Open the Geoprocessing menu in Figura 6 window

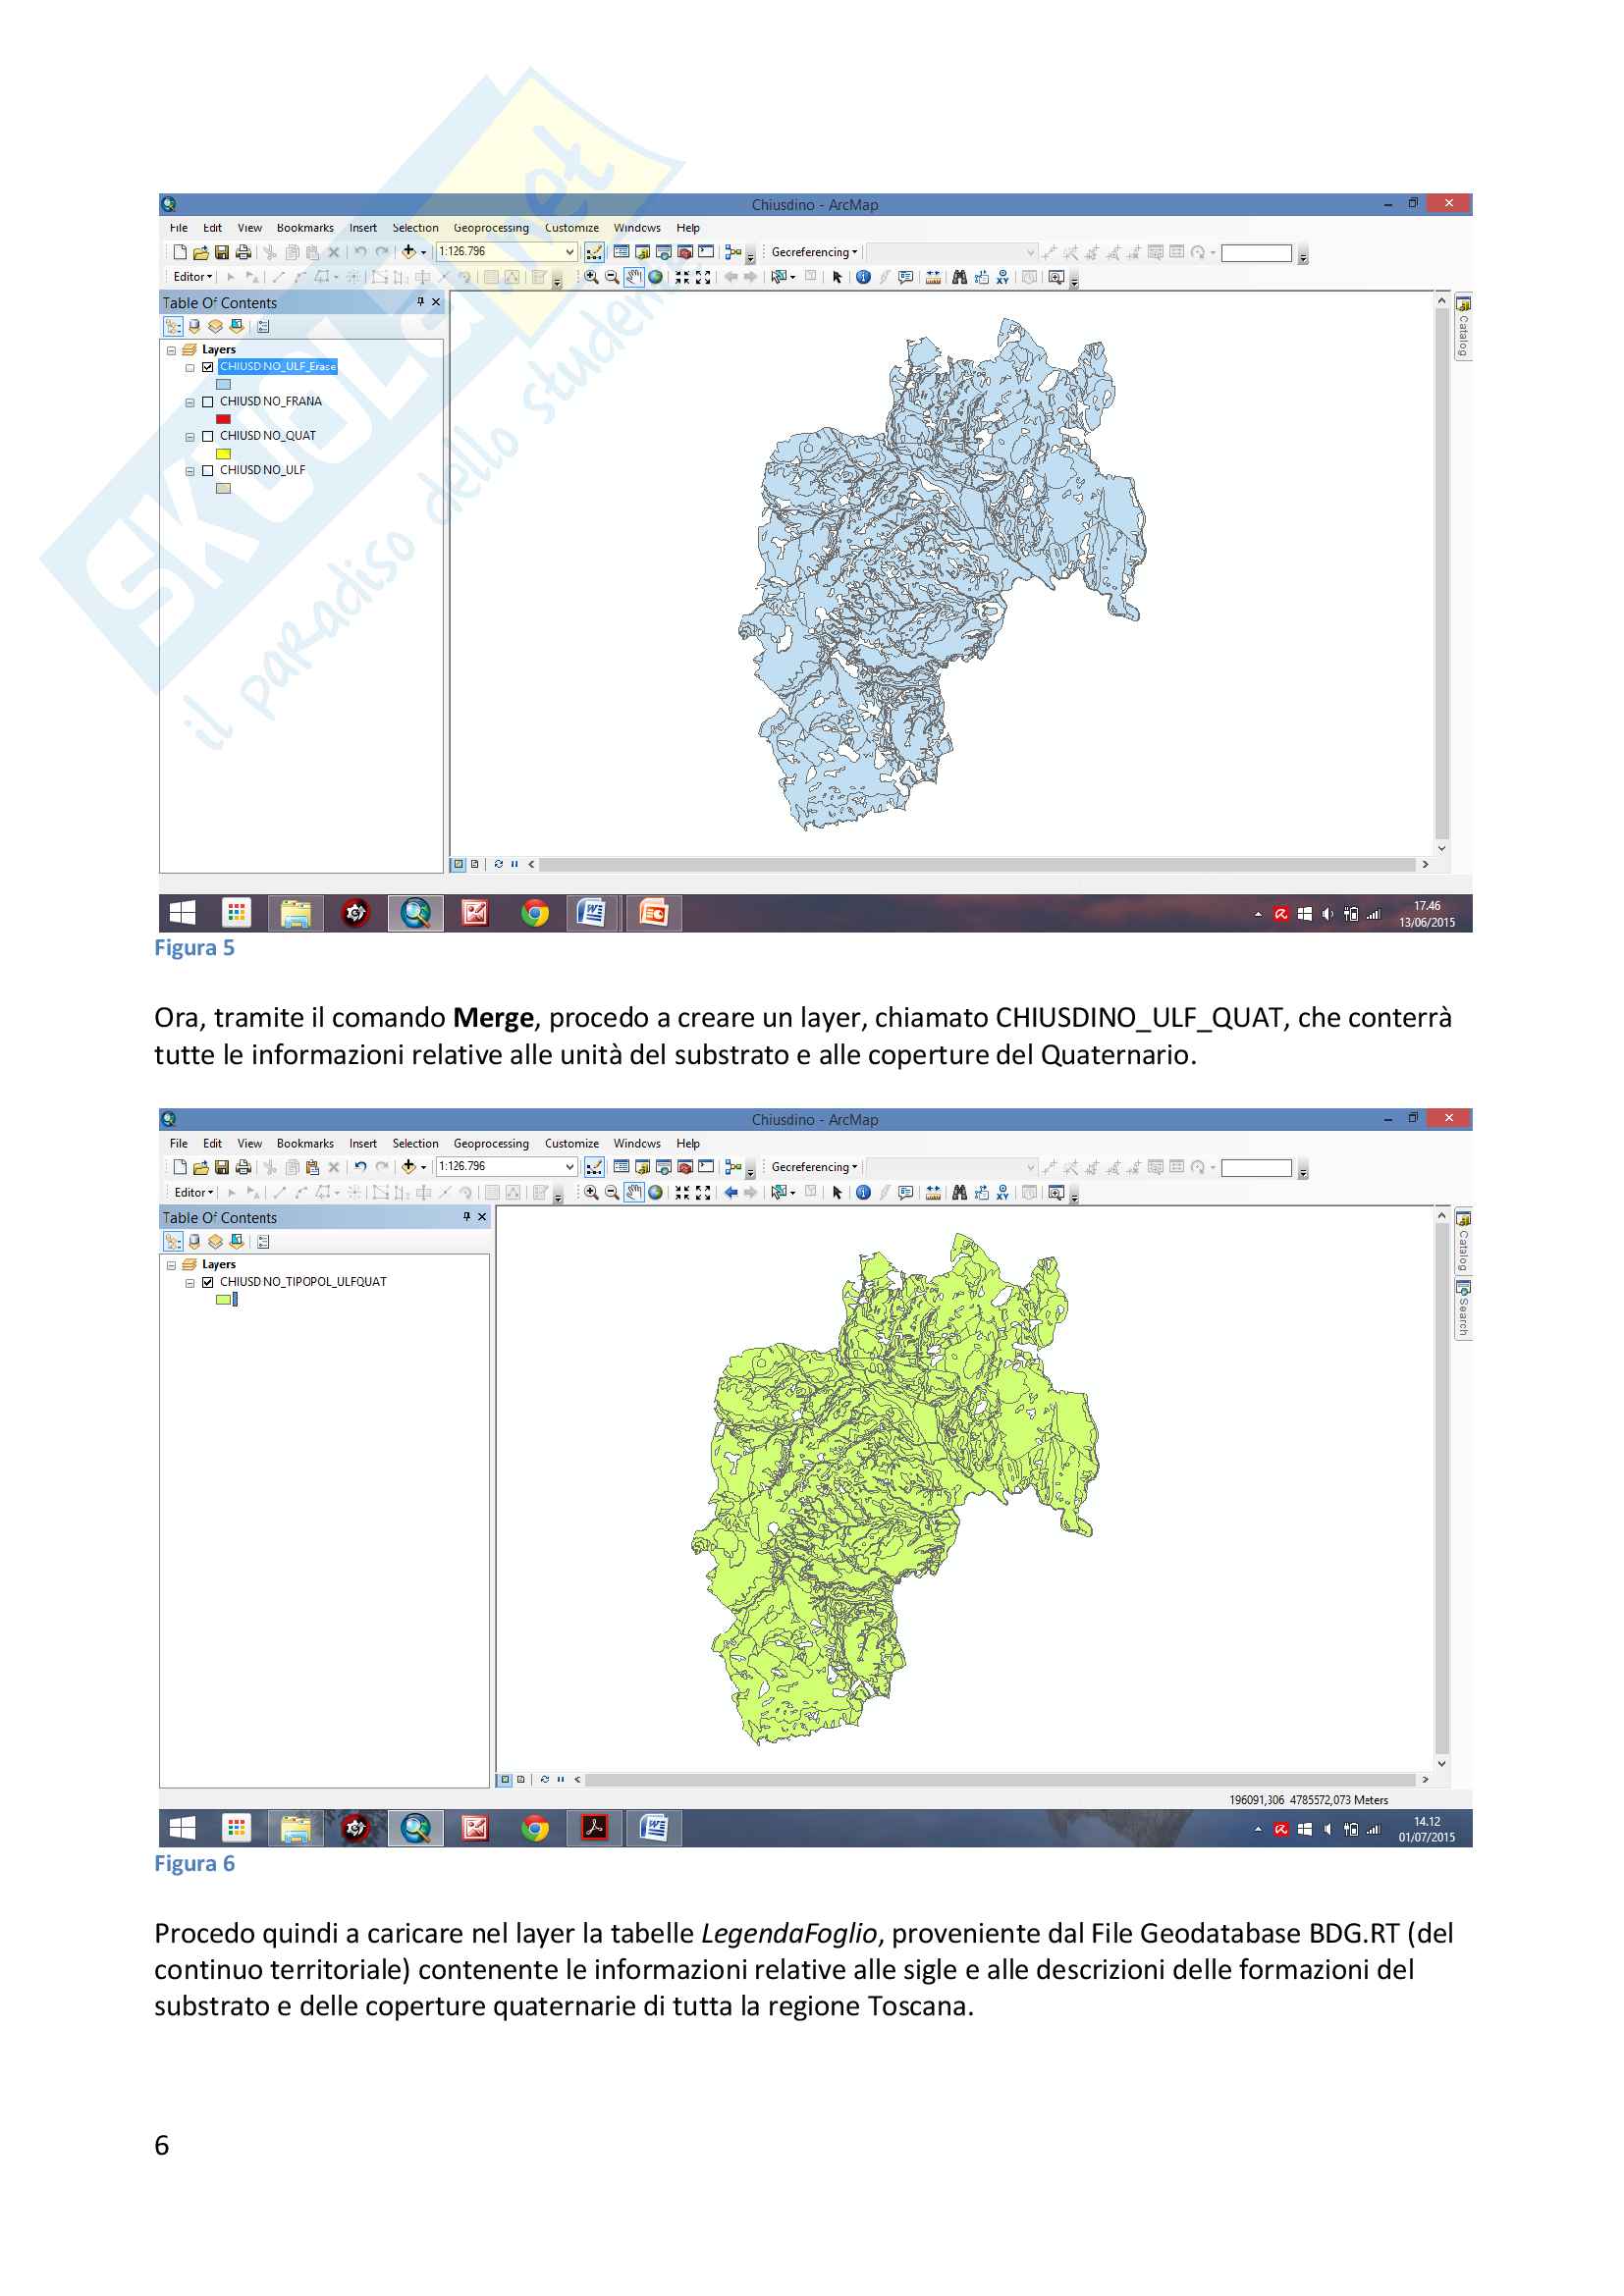click(490, 1143)
